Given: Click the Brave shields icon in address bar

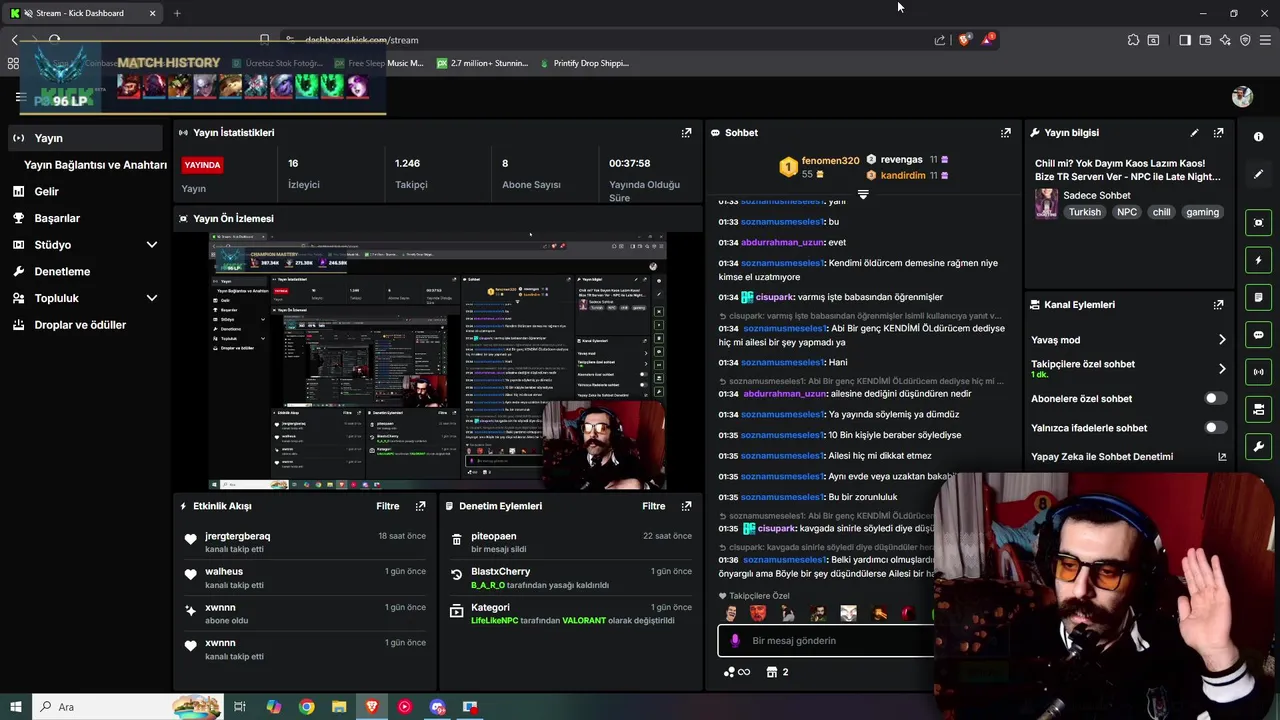Looking at the screenshot, I should 964,40.
